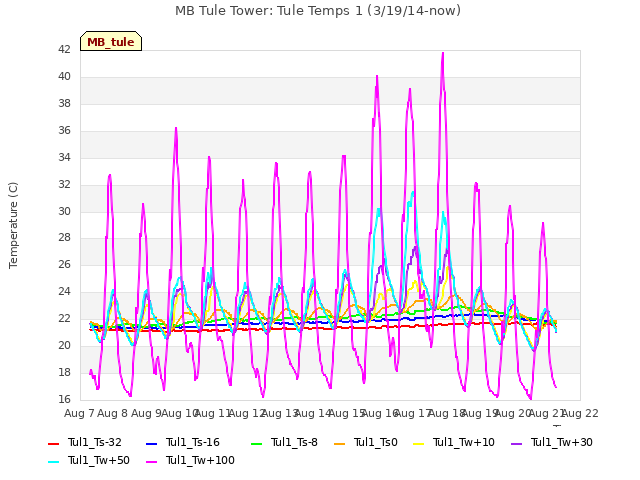Click the chart title text

[318, 11]
